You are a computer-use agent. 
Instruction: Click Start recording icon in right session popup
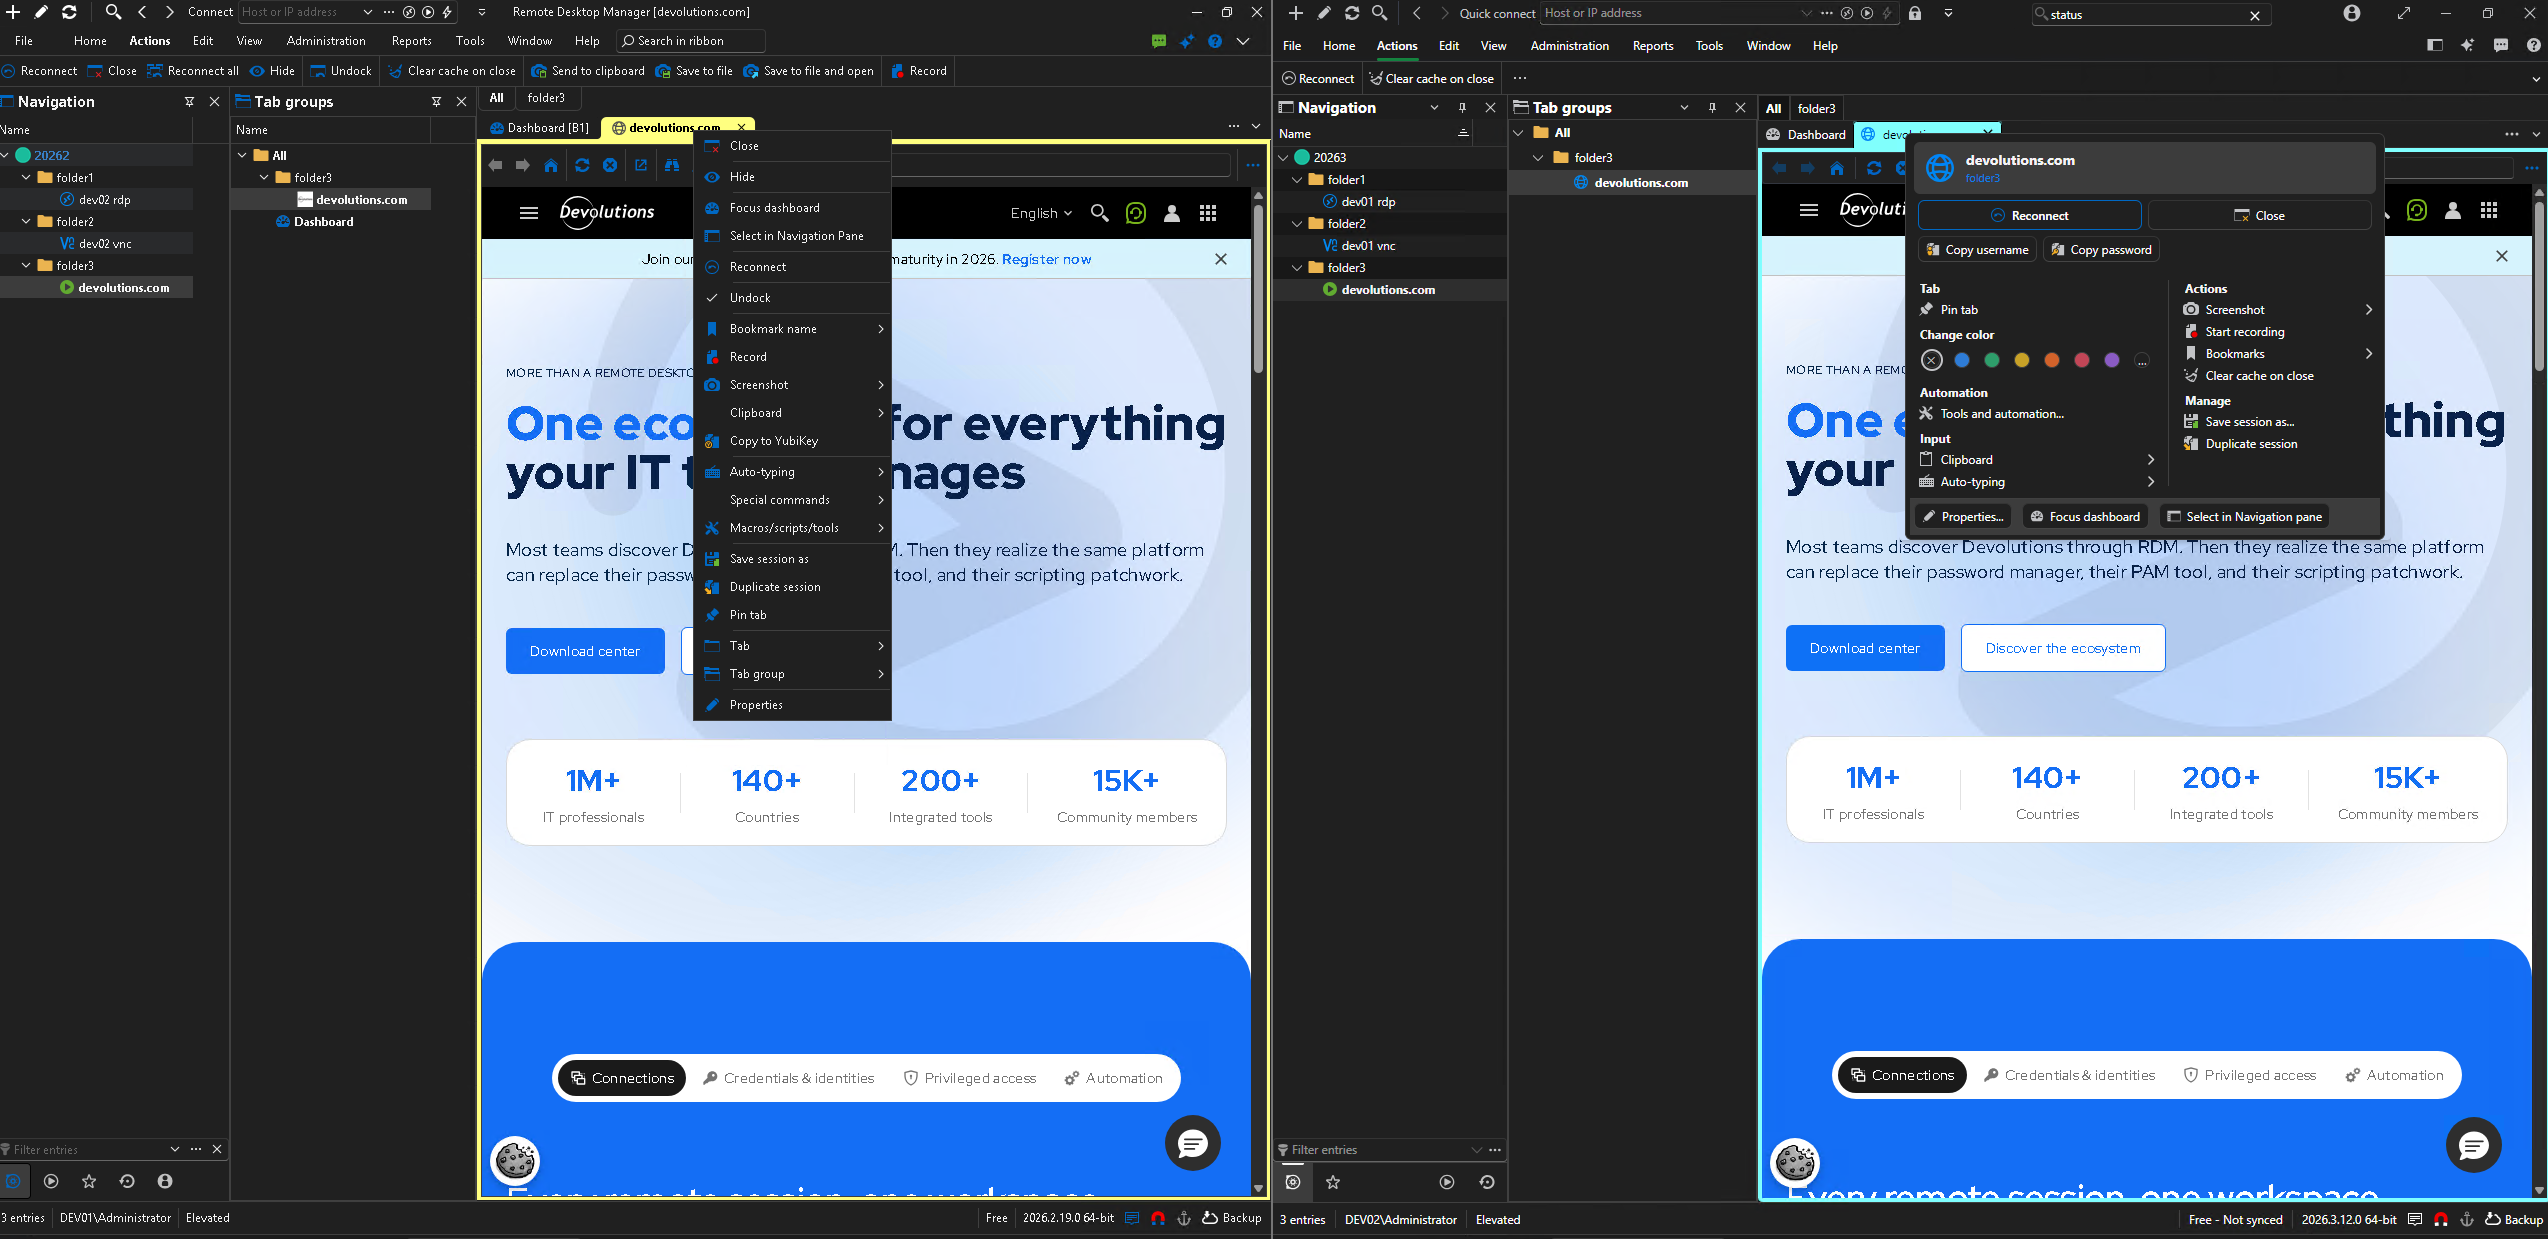point(2191,332)
